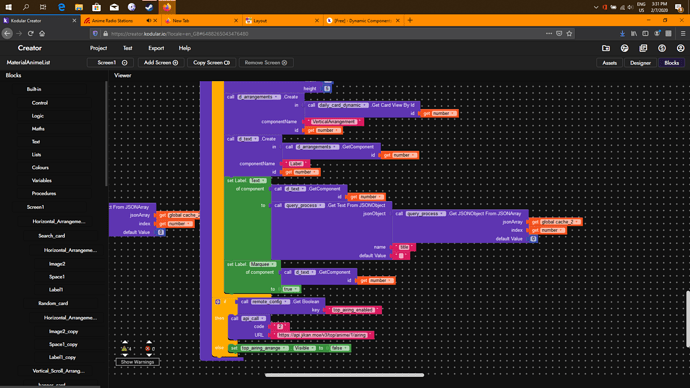
Task: Open the Visible property dropdown
Action: [x=304, y=348]
